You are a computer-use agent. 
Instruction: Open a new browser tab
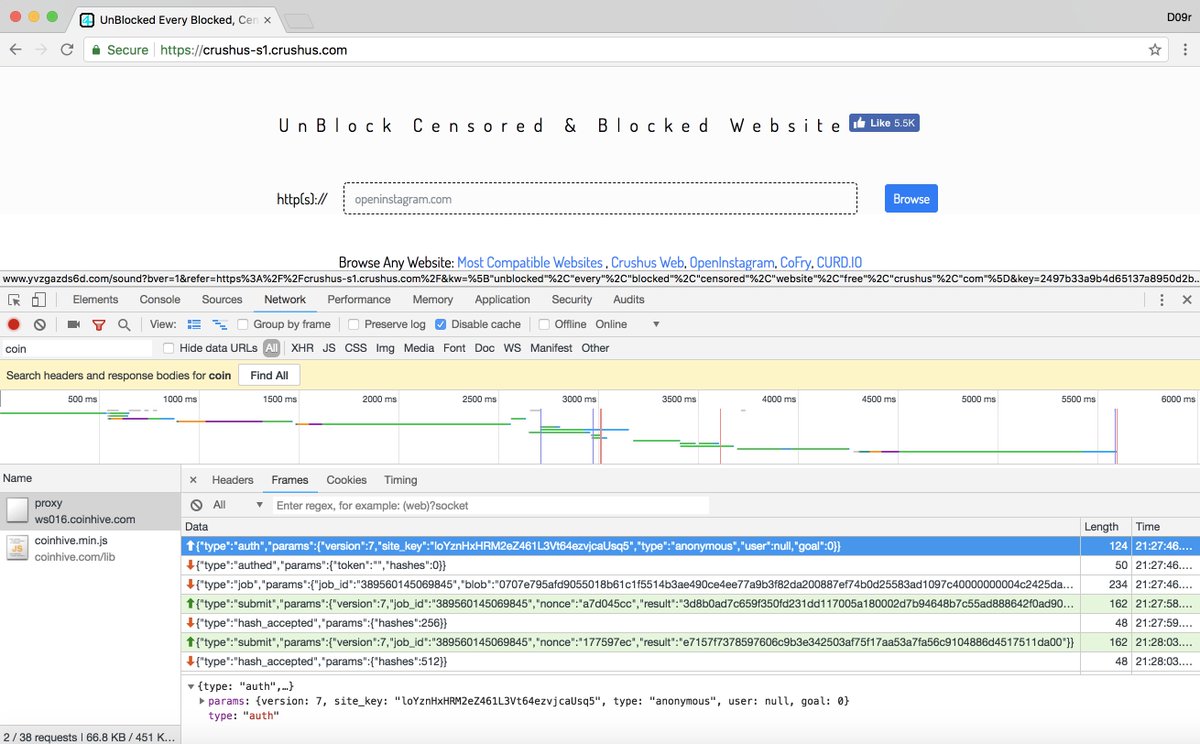pyautogui.click(x=298, y=20)
